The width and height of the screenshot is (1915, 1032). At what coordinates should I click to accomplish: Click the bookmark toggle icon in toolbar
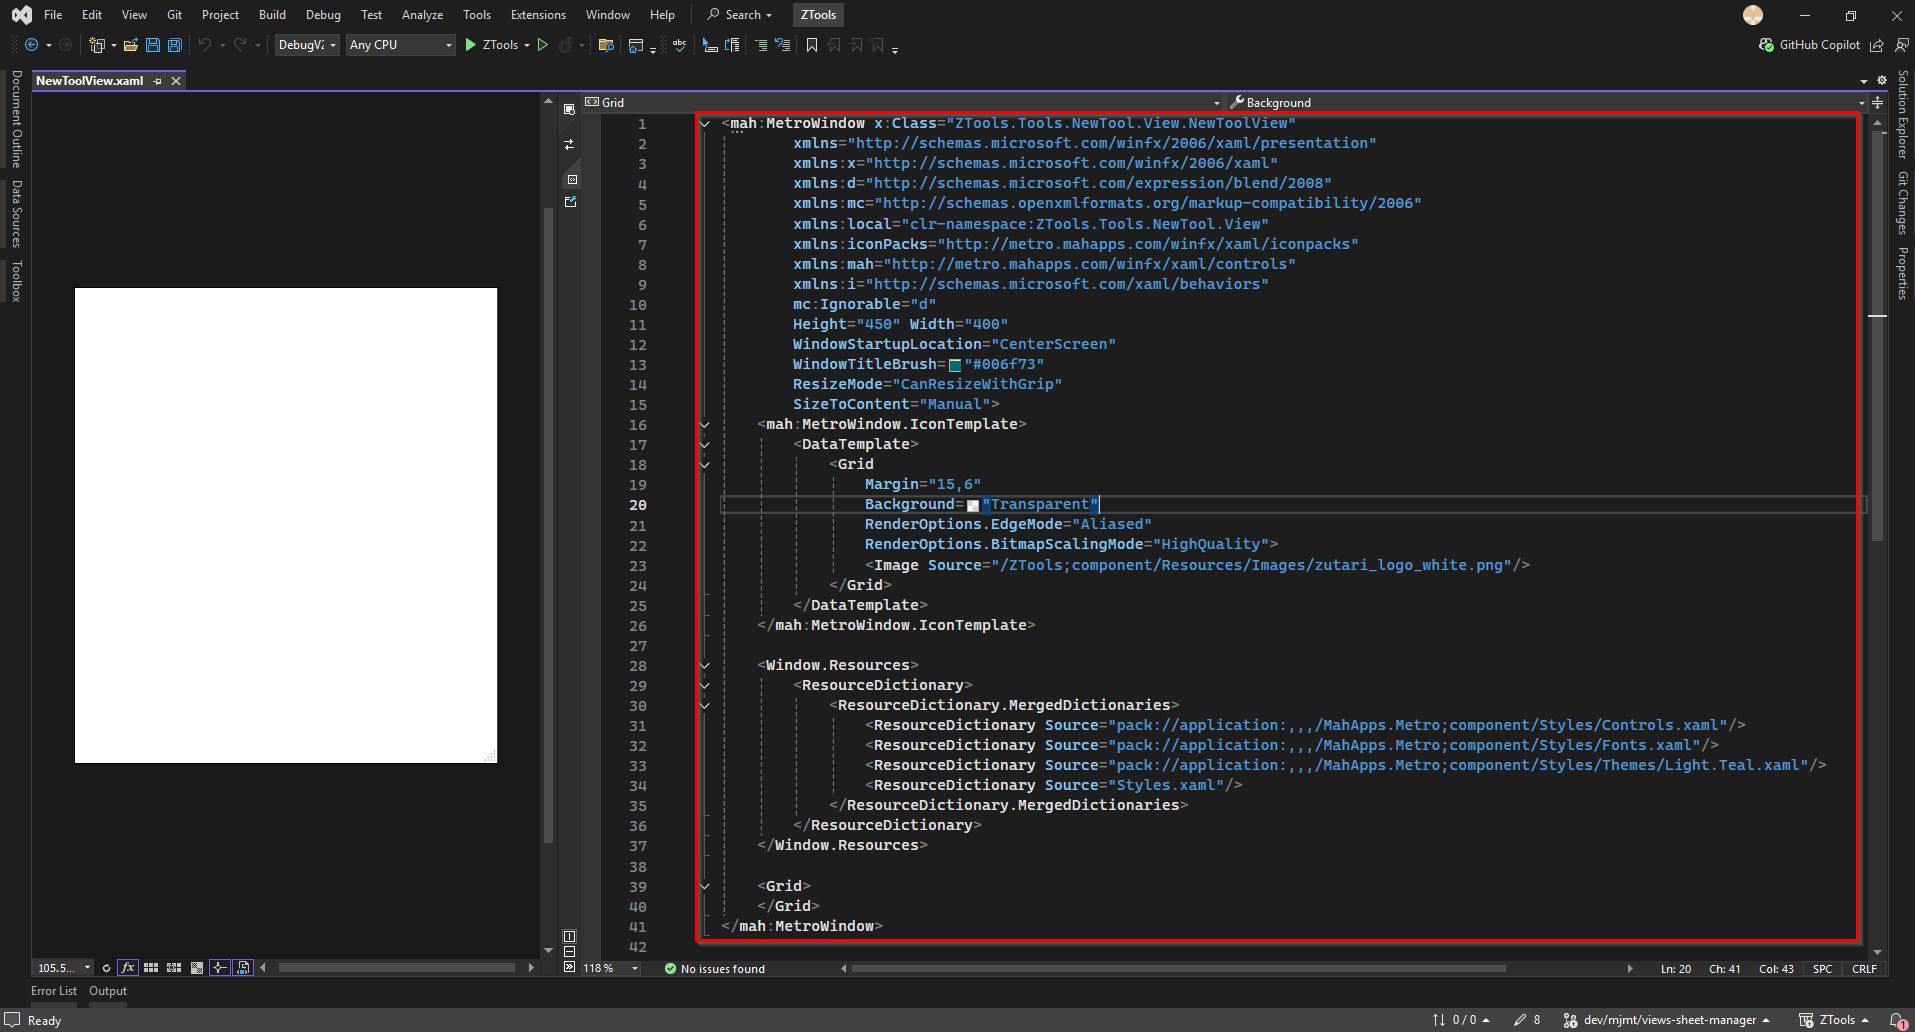812,45
